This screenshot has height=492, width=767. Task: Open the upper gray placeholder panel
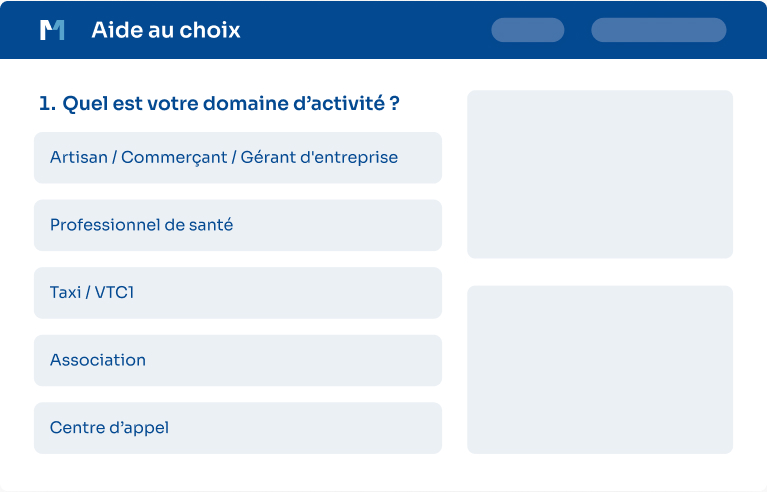[600, 174]
